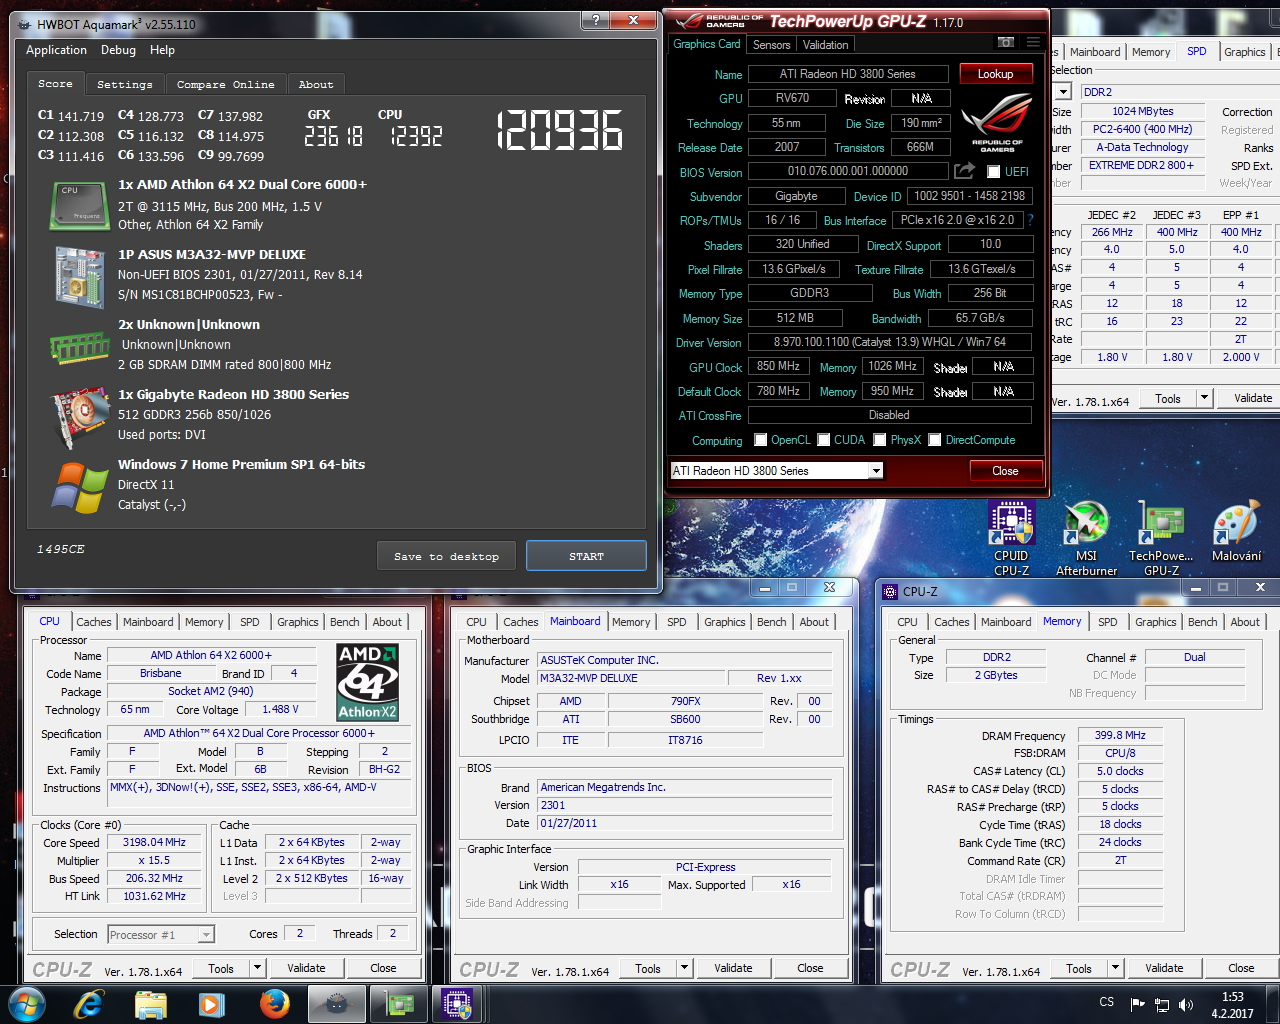Click the volume speaker tray icon
Viewport: 1280px width, 1024px height.
coord(1186,1004)
